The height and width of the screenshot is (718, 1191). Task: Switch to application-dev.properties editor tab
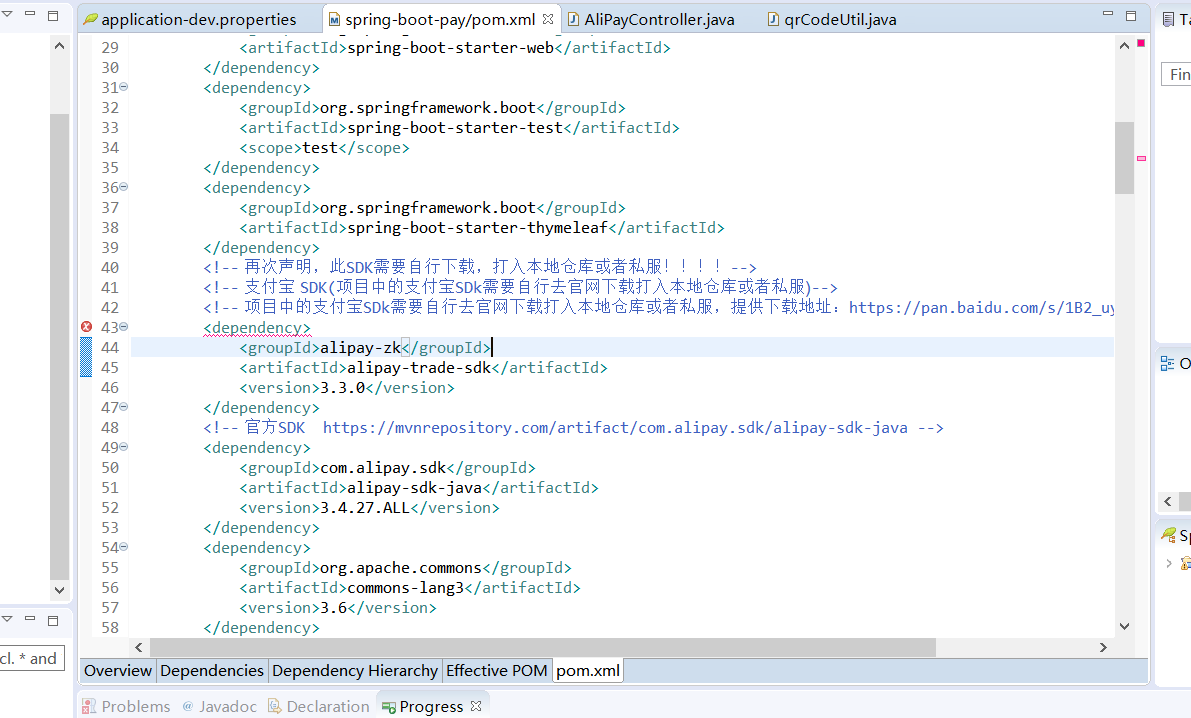[190, 19]
